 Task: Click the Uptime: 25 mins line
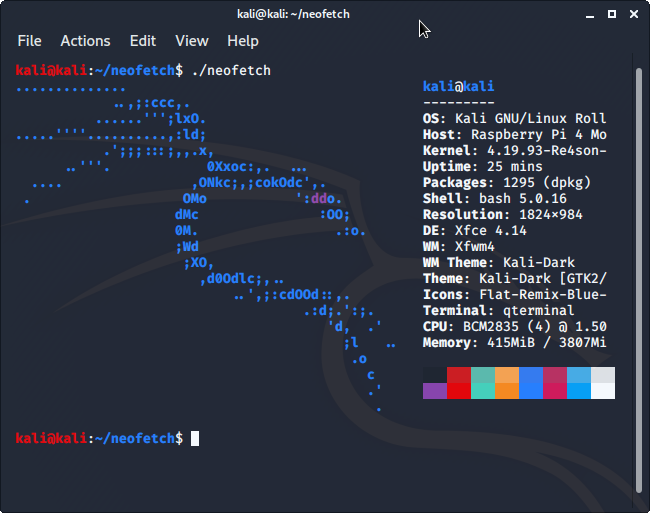pyautogui.click(x=483, y=167)
